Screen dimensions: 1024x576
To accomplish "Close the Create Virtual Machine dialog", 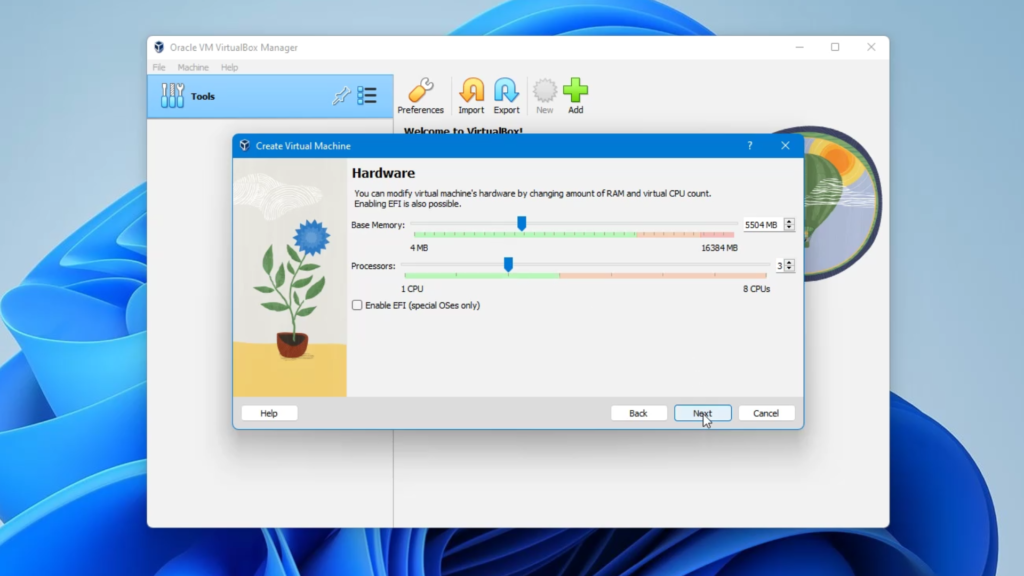I will coord(785,146).
